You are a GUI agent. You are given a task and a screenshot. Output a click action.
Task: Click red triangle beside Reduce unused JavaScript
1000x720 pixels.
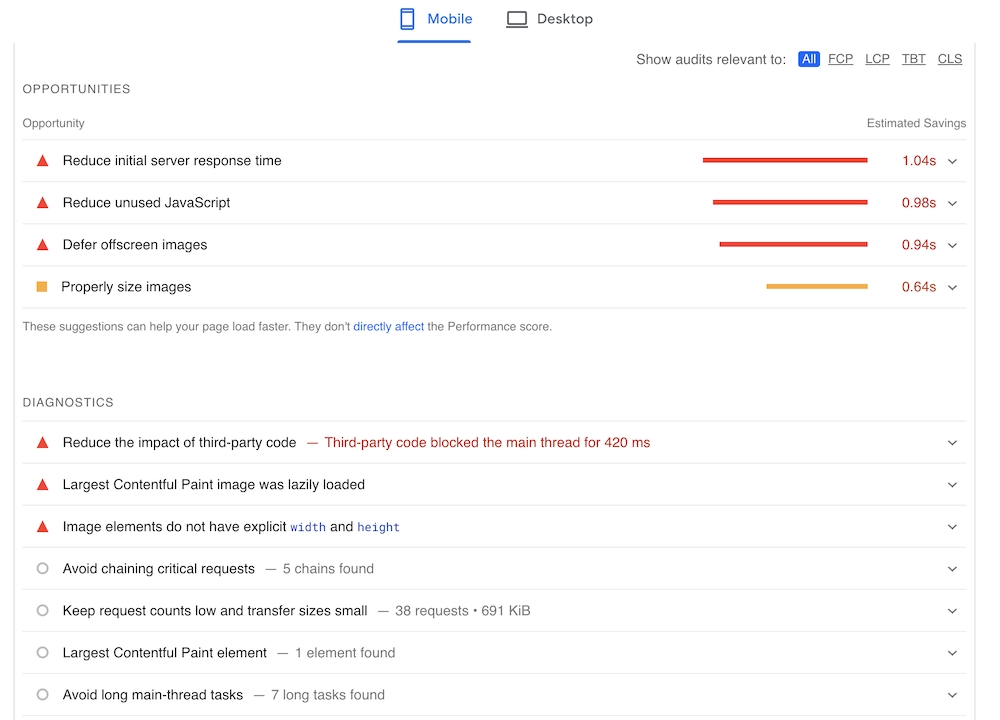coord(43,203)
